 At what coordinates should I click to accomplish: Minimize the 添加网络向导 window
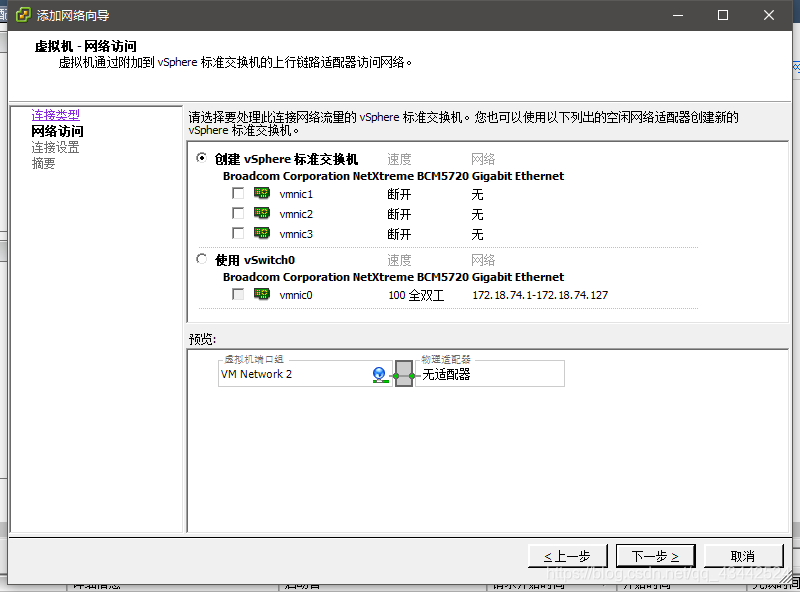coord(678,15)
